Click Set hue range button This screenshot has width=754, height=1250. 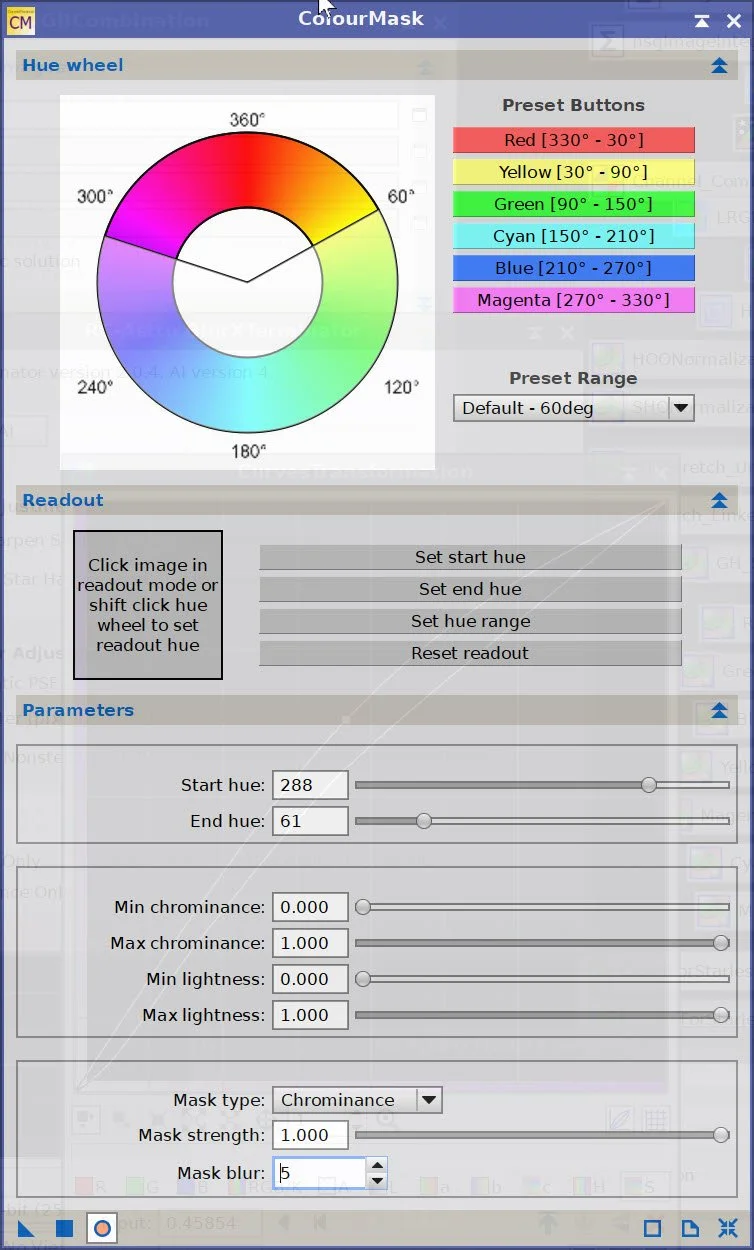click(x=470, y=621)
